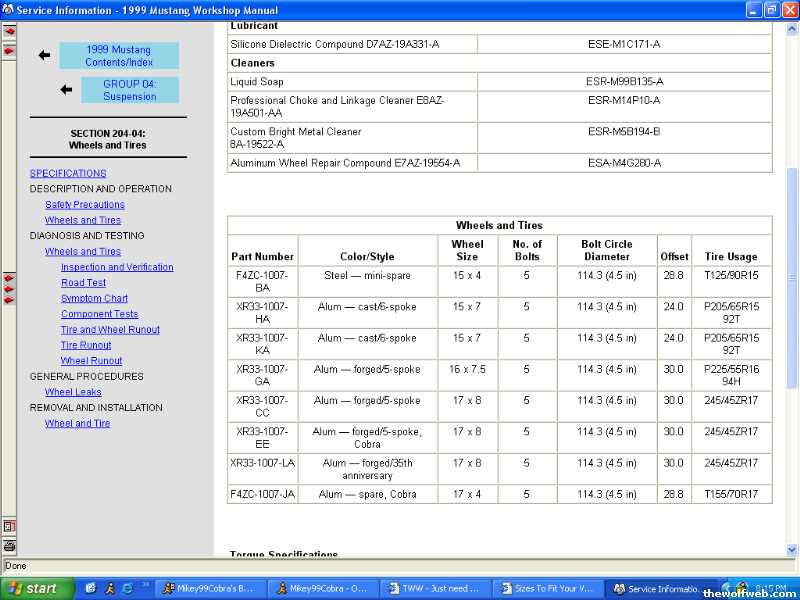Open the 1999 Mustang Contents/Index page

[119, 56]
